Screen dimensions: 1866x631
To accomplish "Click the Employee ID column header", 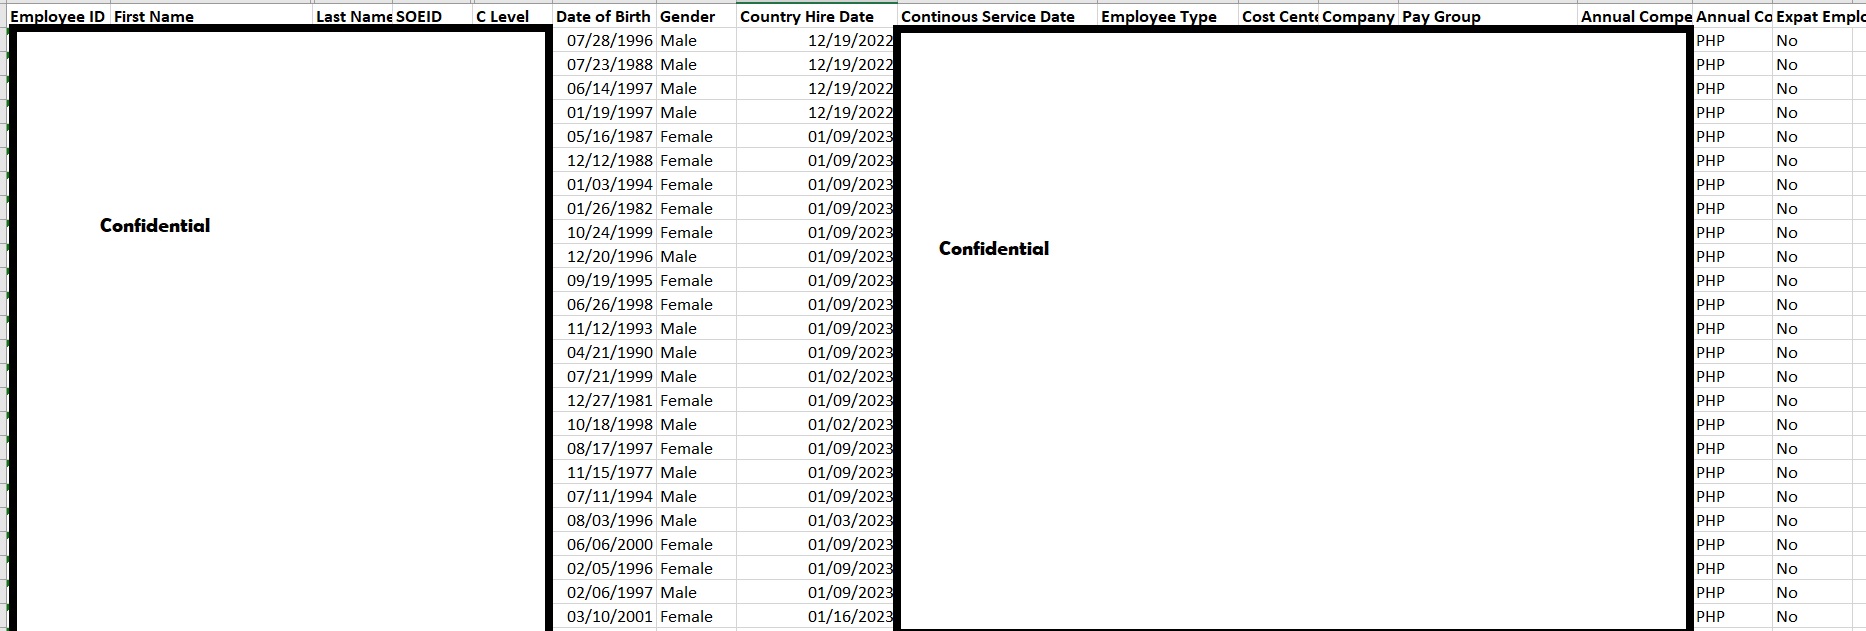I will (57, 16).
